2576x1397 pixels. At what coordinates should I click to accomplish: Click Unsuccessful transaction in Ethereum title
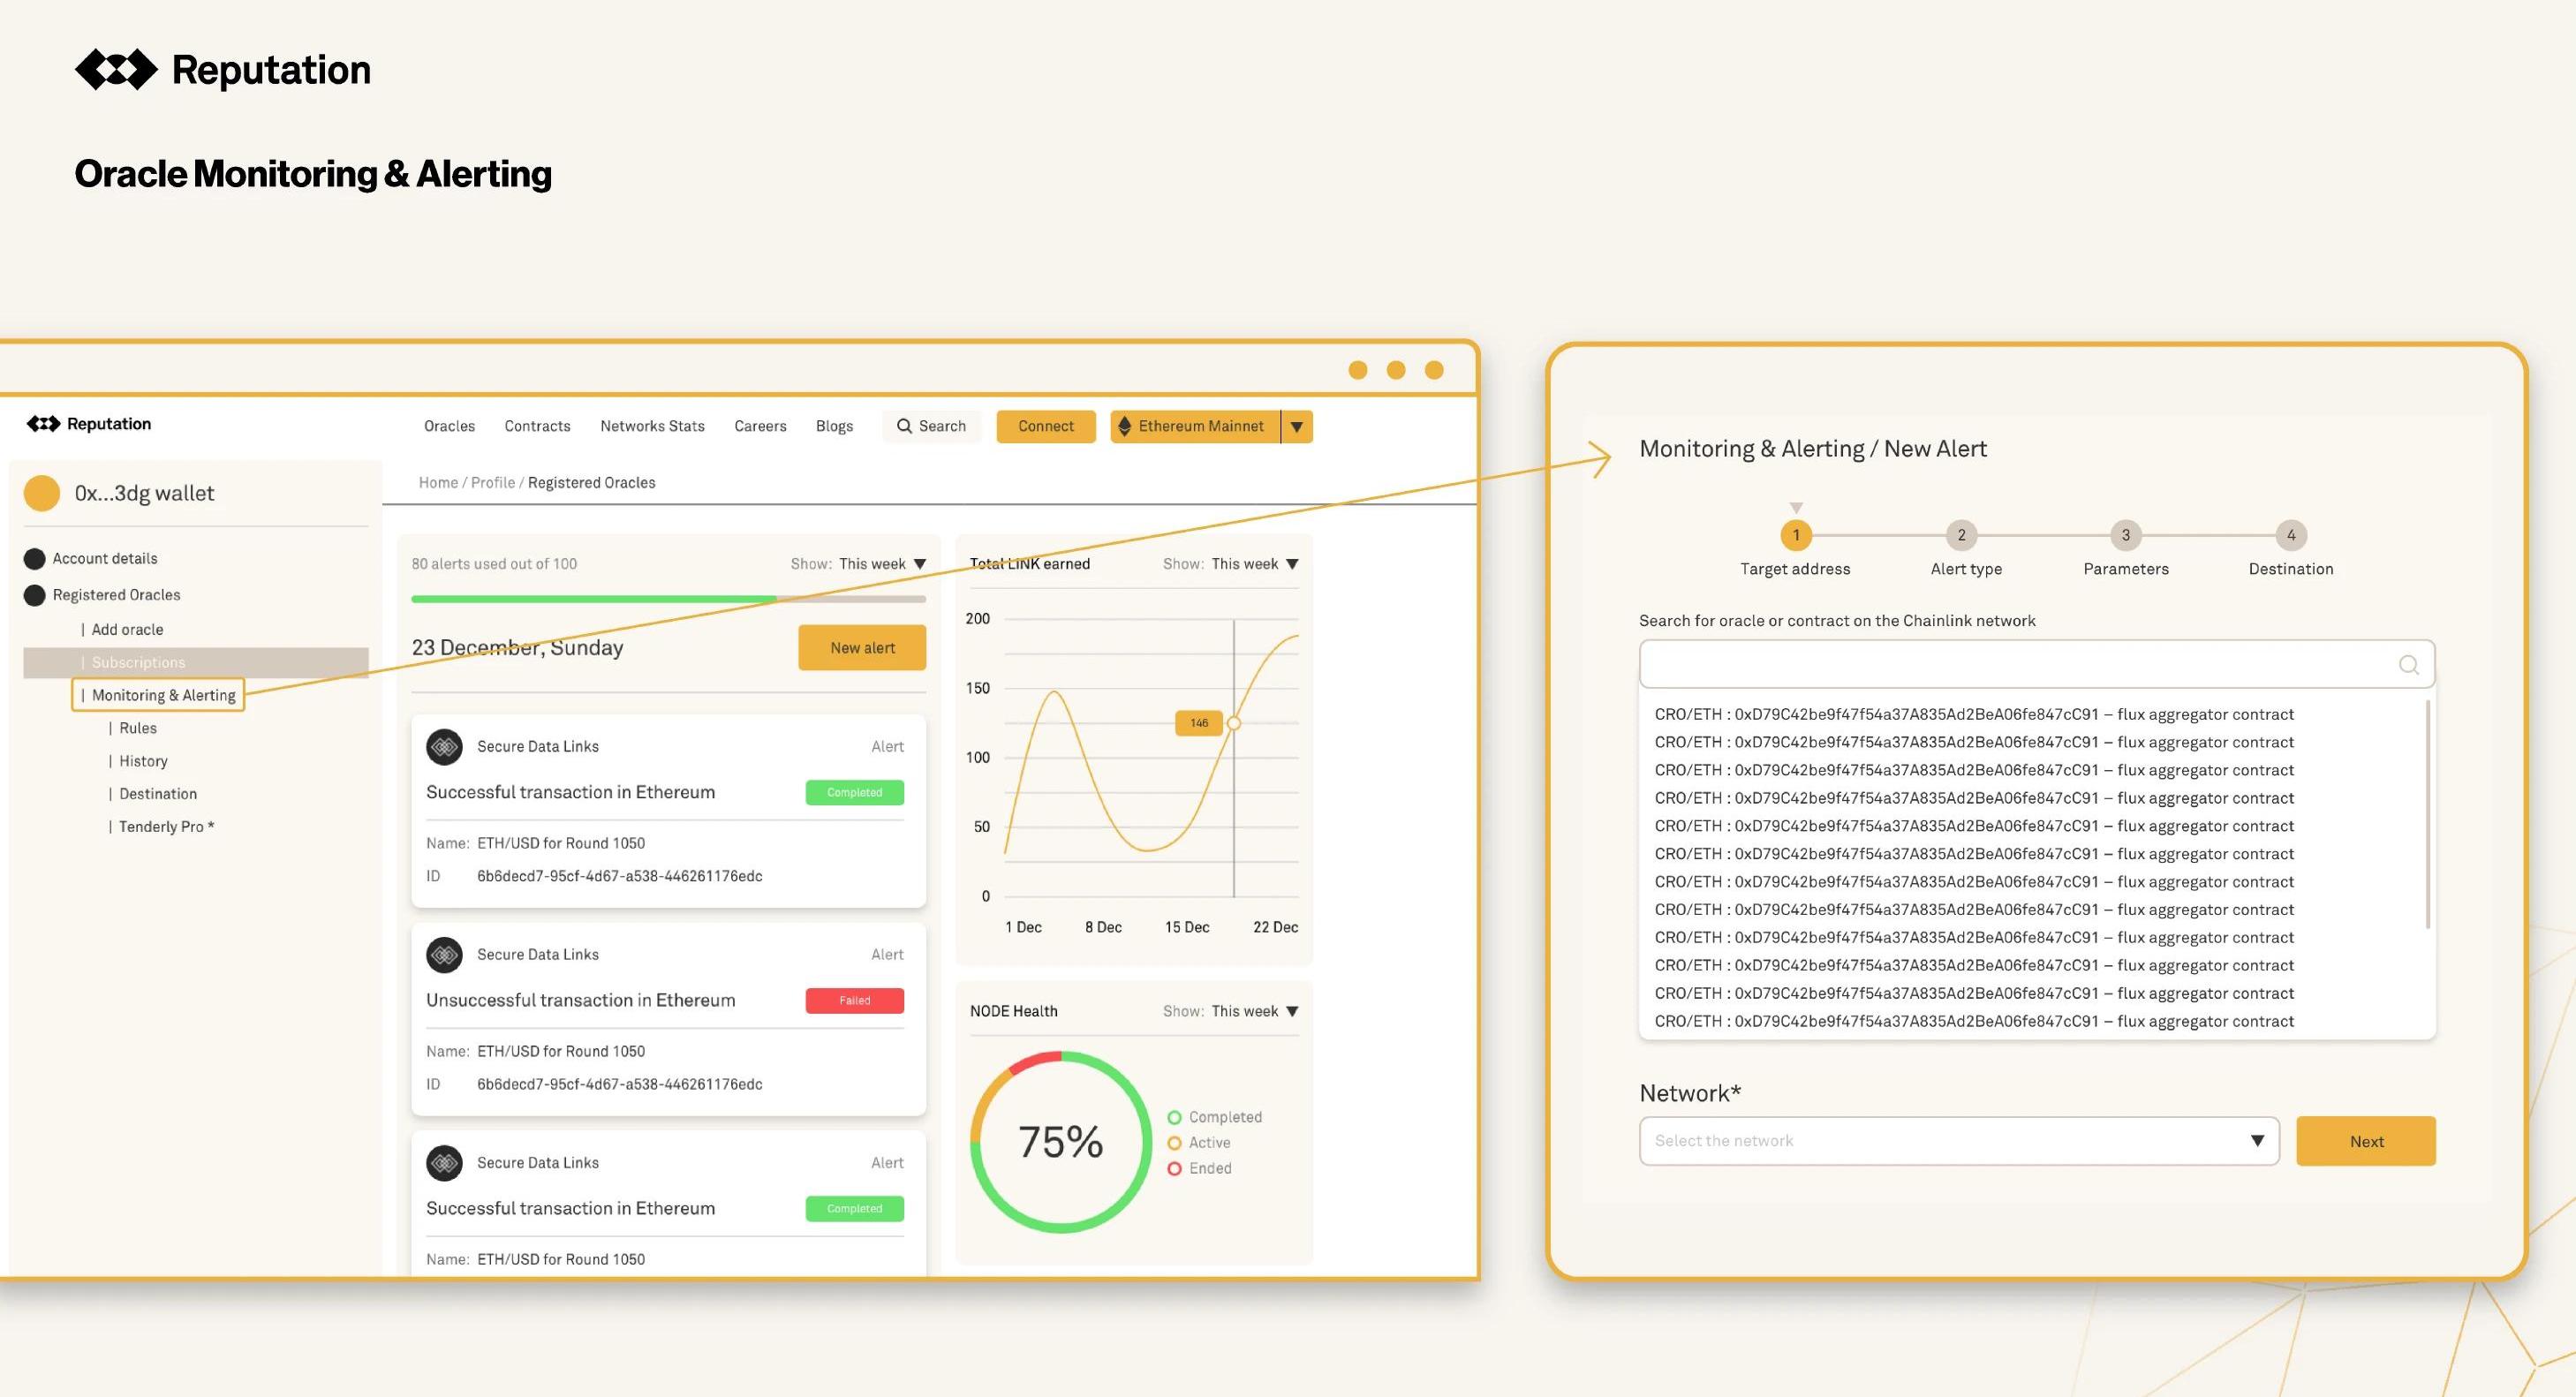point(580,1001)
